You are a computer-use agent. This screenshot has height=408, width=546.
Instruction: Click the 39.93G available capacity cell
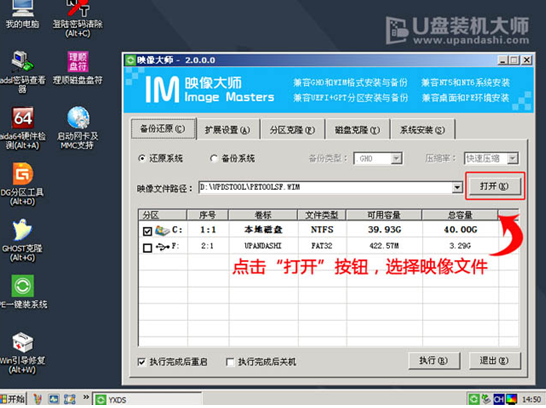384,230
